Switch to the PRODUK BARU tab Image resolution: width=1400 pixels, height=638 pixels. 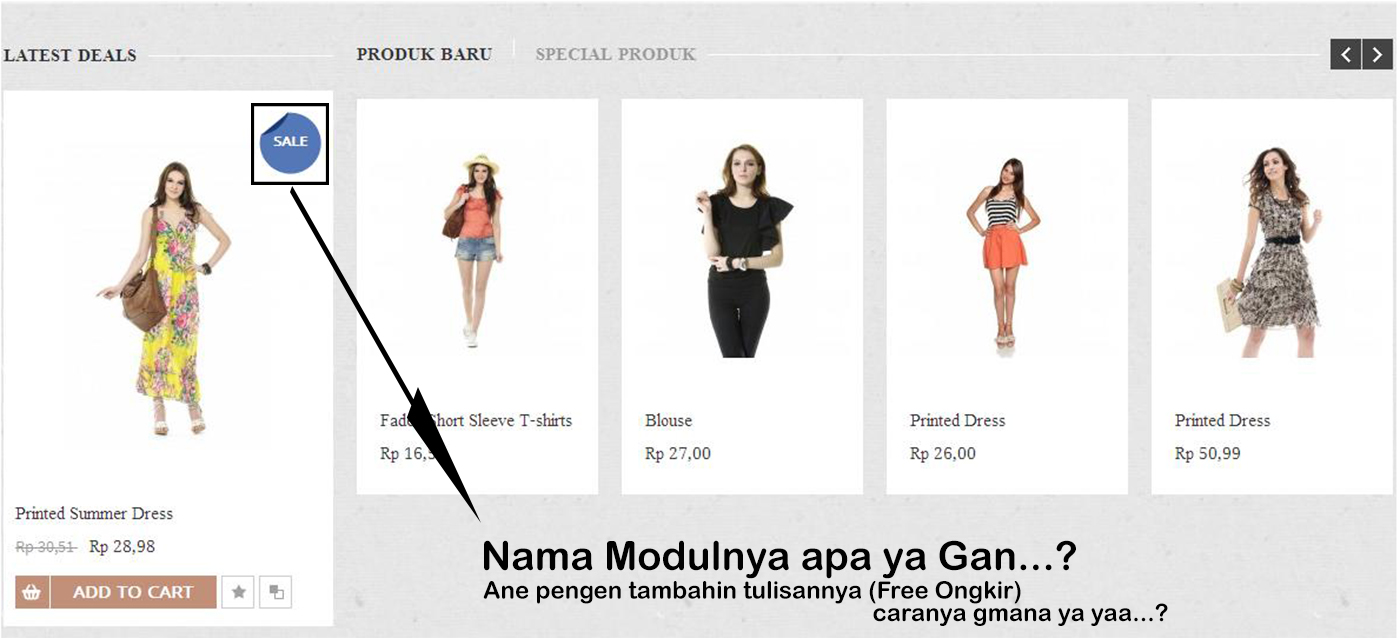tap(424, 54)
